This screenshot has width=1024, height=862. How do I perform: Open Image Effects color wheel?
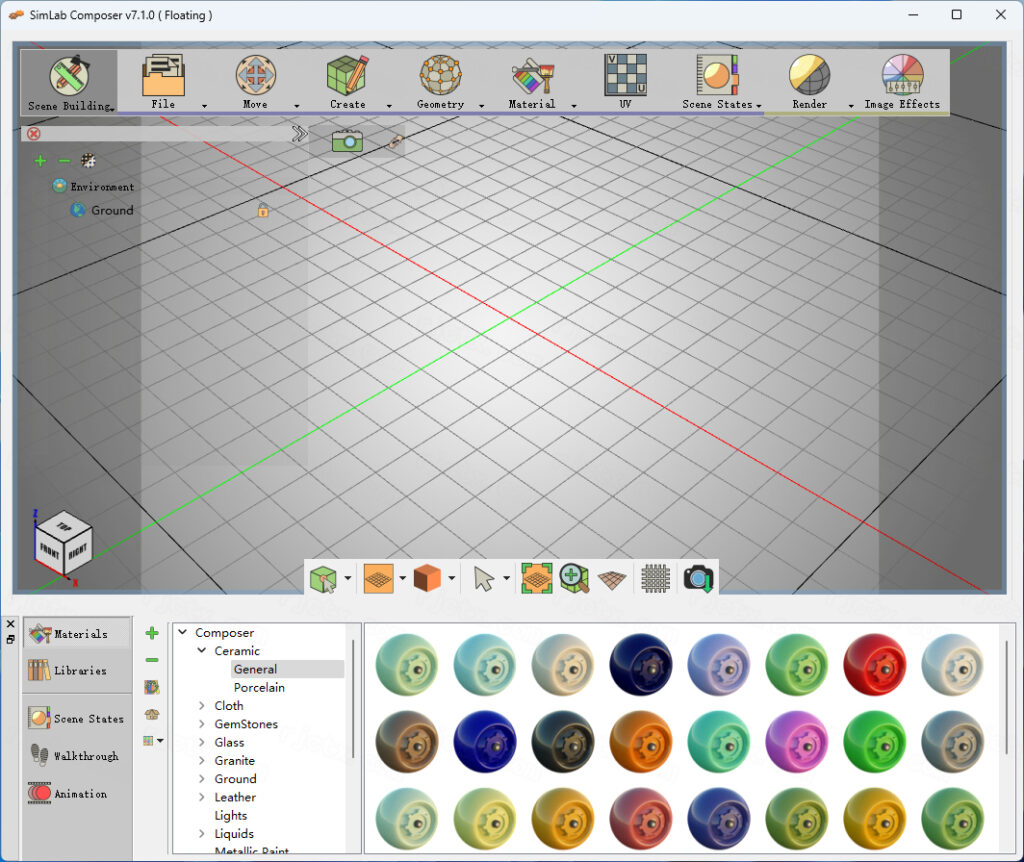pos(903,75)
